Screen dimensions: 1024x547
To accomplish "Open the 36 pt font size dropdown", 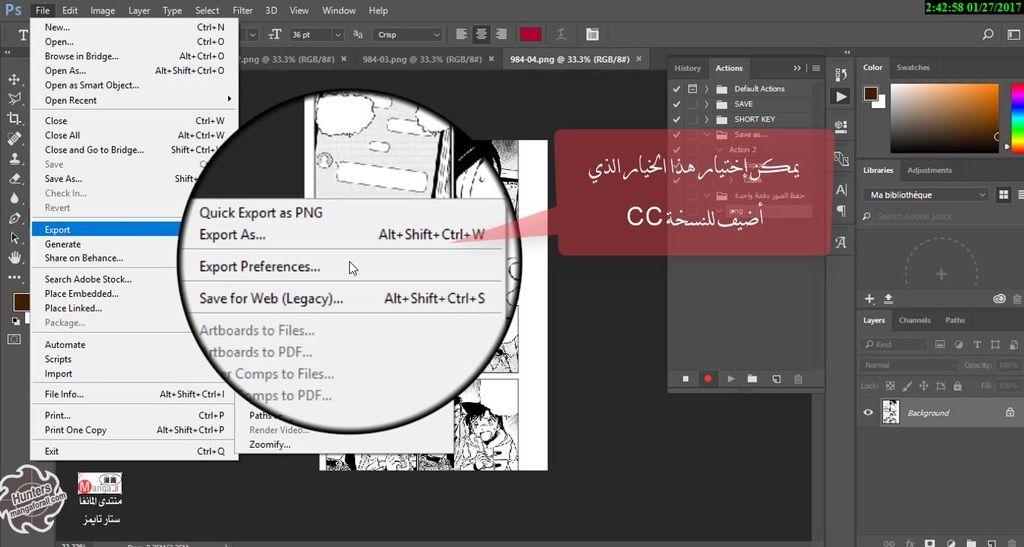I will coord(338,35).
